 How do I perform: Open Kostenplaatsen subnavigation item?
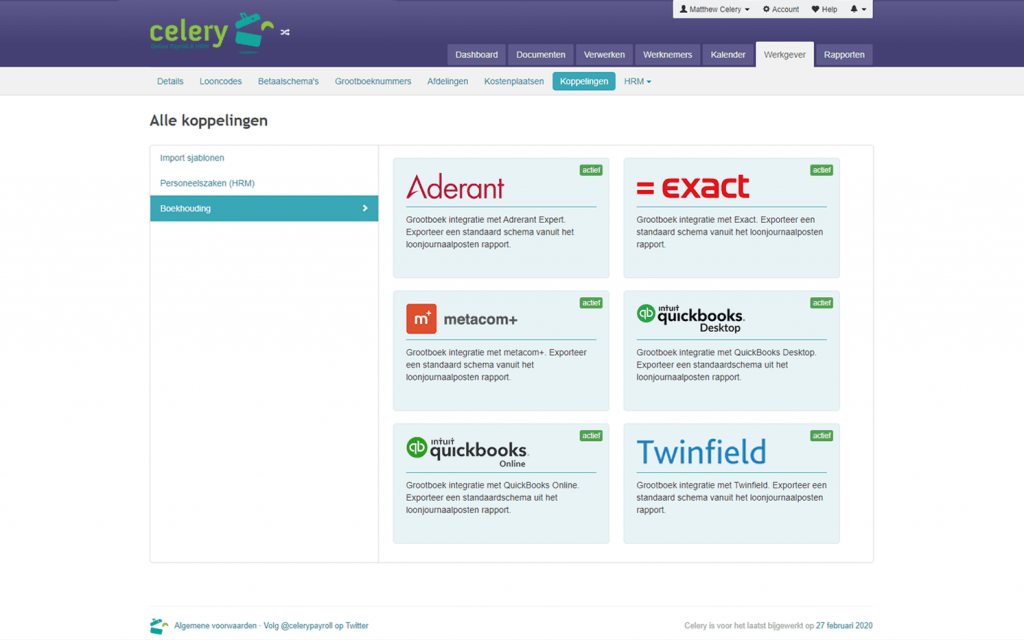[x=514, y=82]
